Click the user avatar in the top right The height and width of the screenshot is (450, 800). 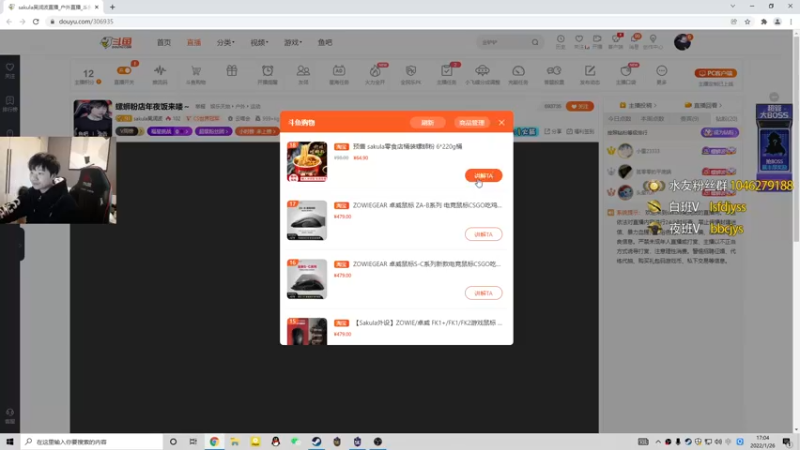pyautogui.click(x=682, y=42)
